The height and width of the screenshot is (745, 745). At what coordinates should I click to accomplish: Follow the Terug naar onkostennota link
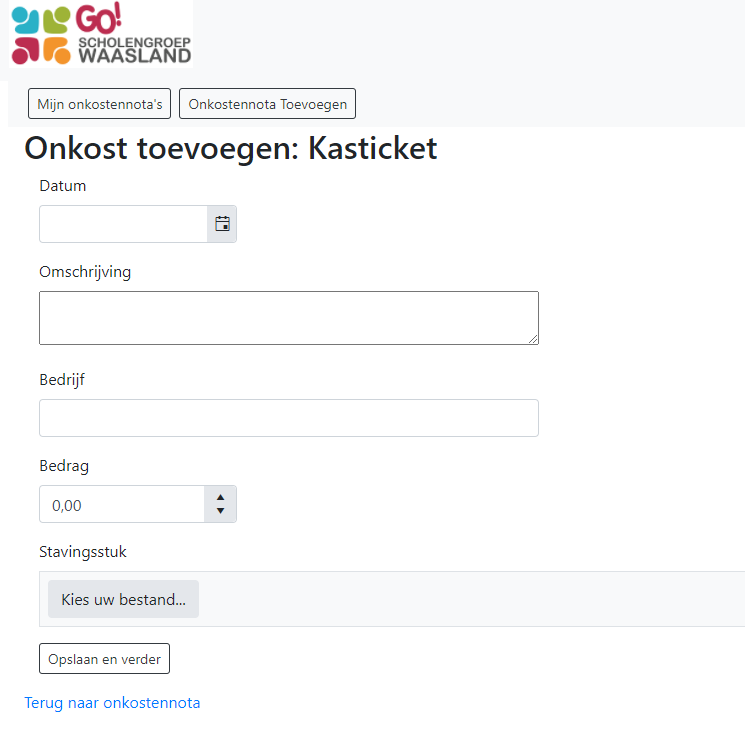point(112,703)
